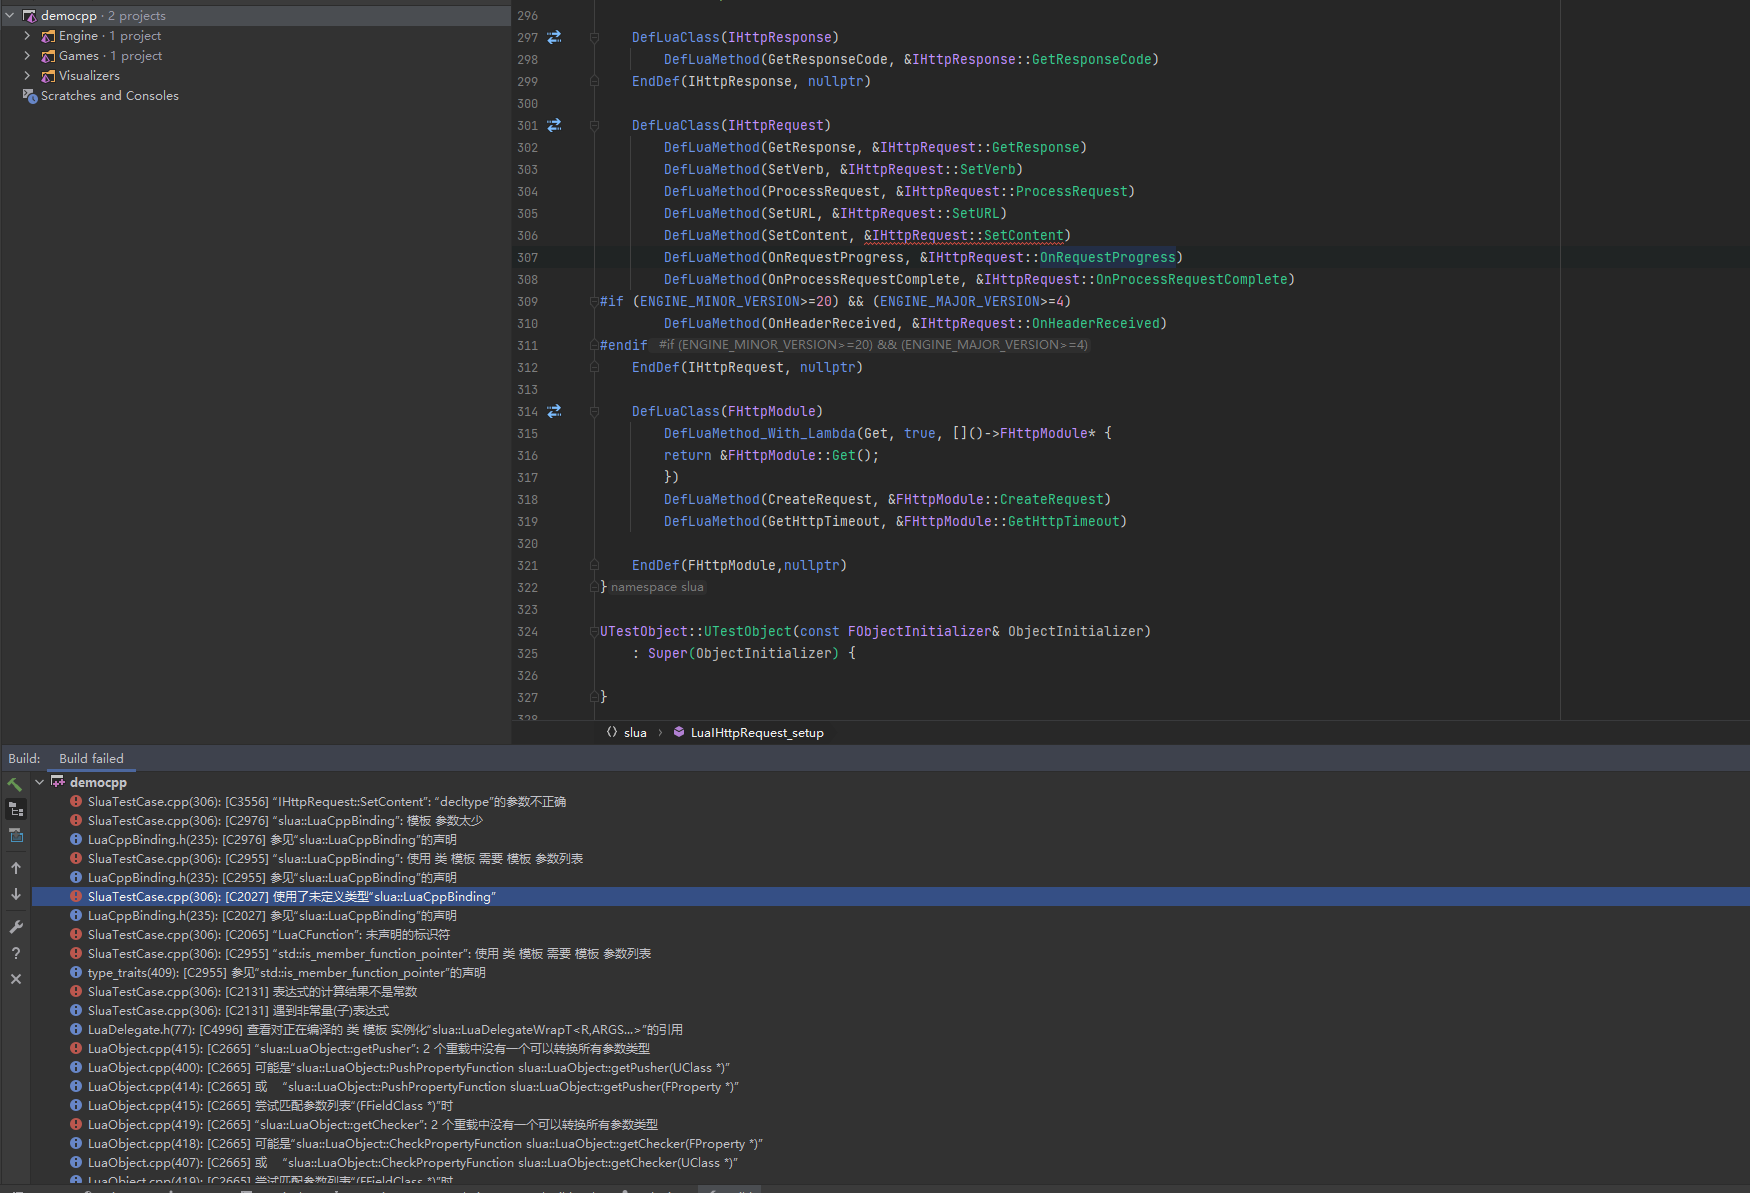This screenshot has height=1193, width=1750.
Task: Fold the DefLuaClass(IHttpRequest) block at line 301
Action: coord(594,125)
